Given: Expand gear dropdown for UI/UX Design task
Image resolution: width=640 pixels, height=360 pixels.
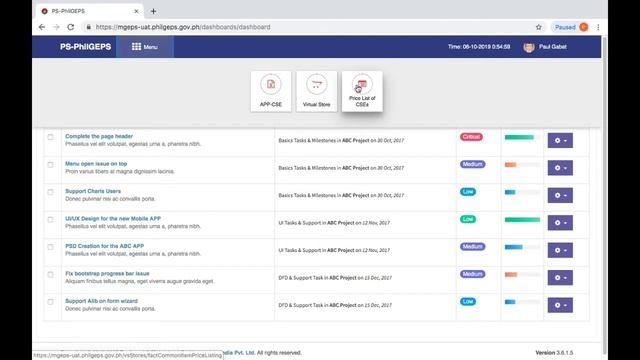Looking at the screenshot, I should (560, 223).
